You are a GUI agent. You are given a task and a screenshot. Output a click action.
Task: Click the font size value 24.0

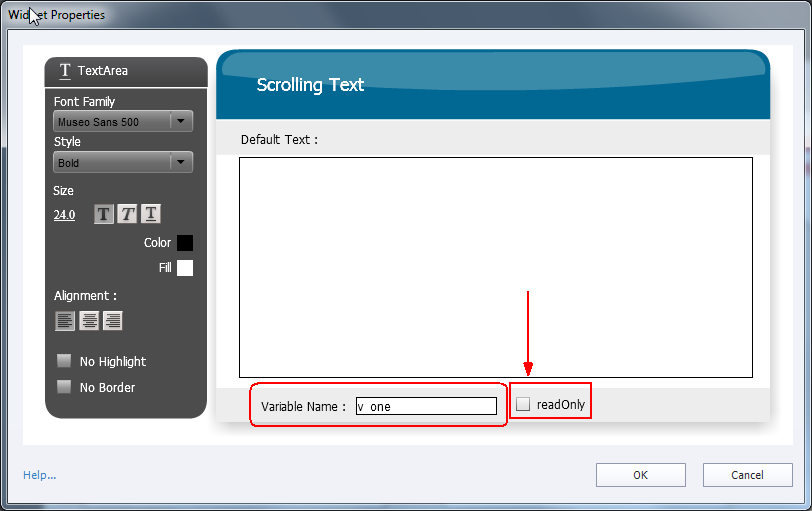(64, 215)
